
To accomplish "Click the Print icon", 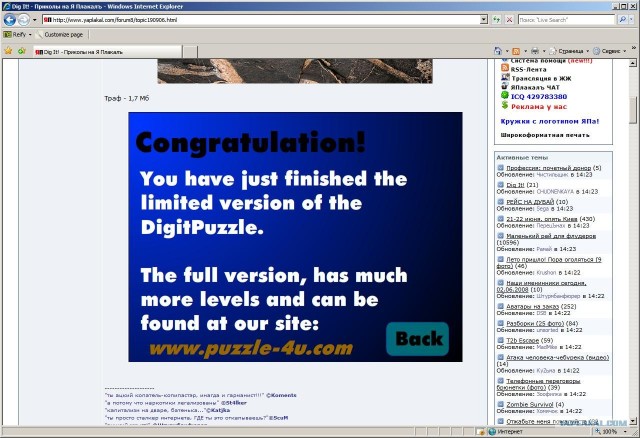I will point(535,51).
